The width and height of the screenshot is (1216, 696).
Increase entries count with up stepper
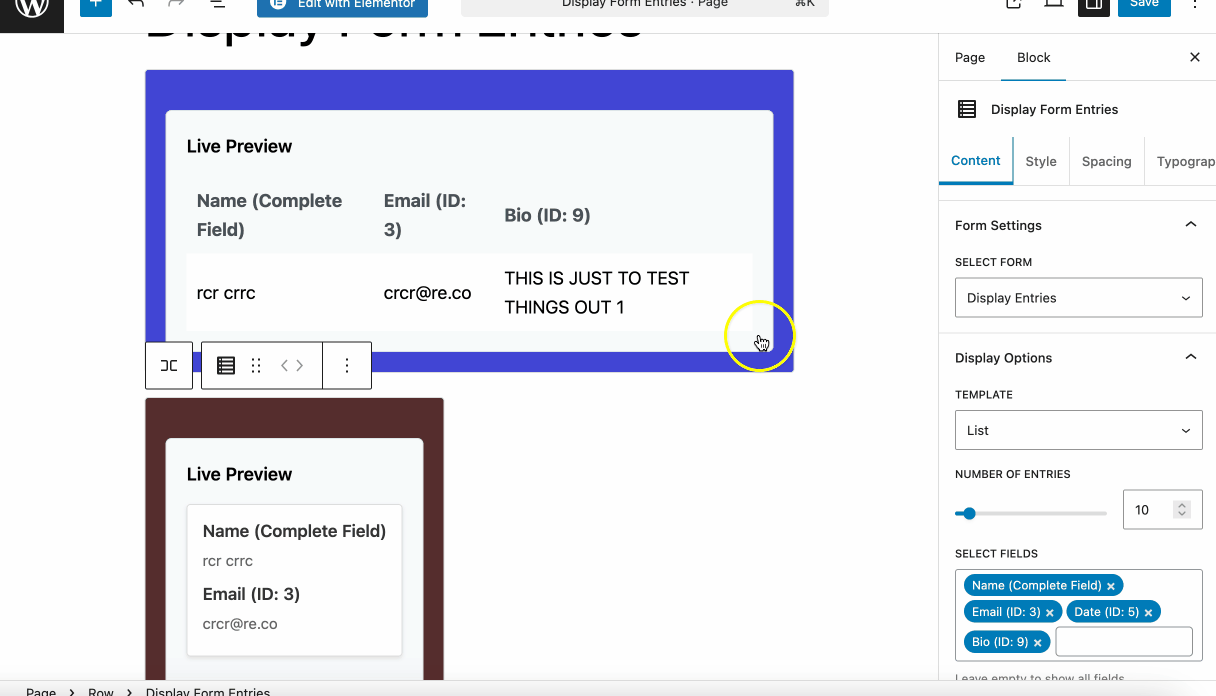coord(1182,505)
